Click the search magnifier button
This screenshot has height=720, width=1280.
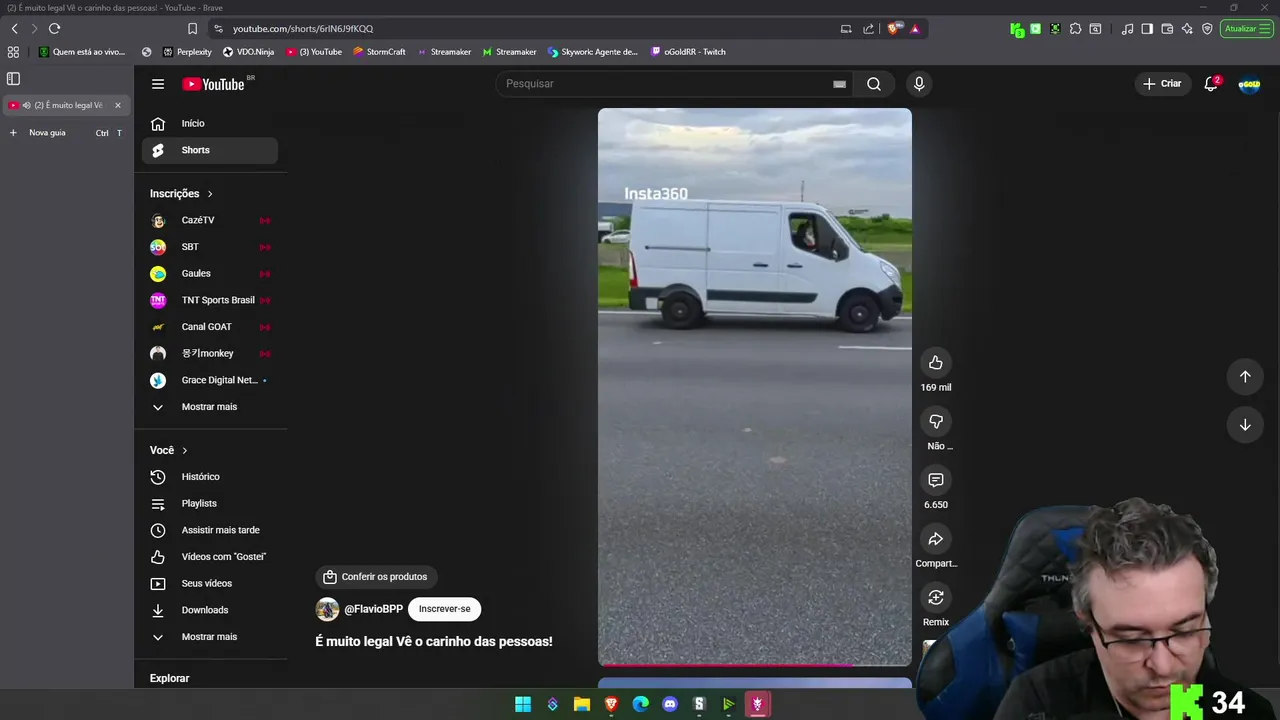pos(874,84)
